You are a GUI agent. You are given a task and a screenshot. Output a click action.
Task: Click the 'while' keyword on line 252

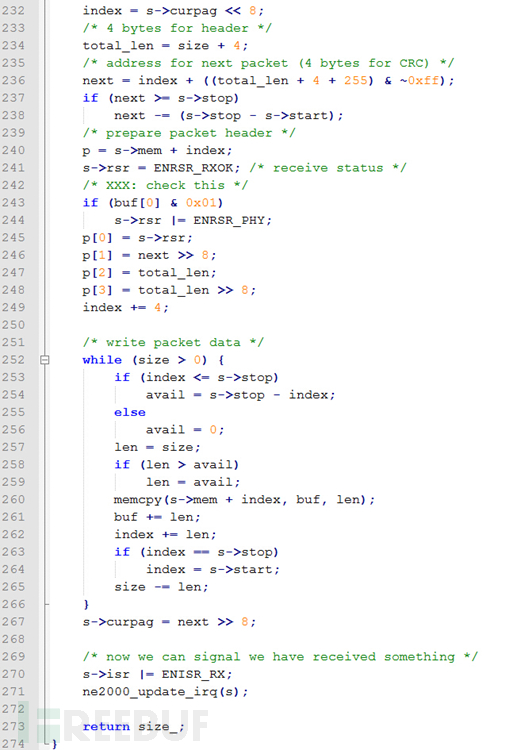(x=102, y=360)
